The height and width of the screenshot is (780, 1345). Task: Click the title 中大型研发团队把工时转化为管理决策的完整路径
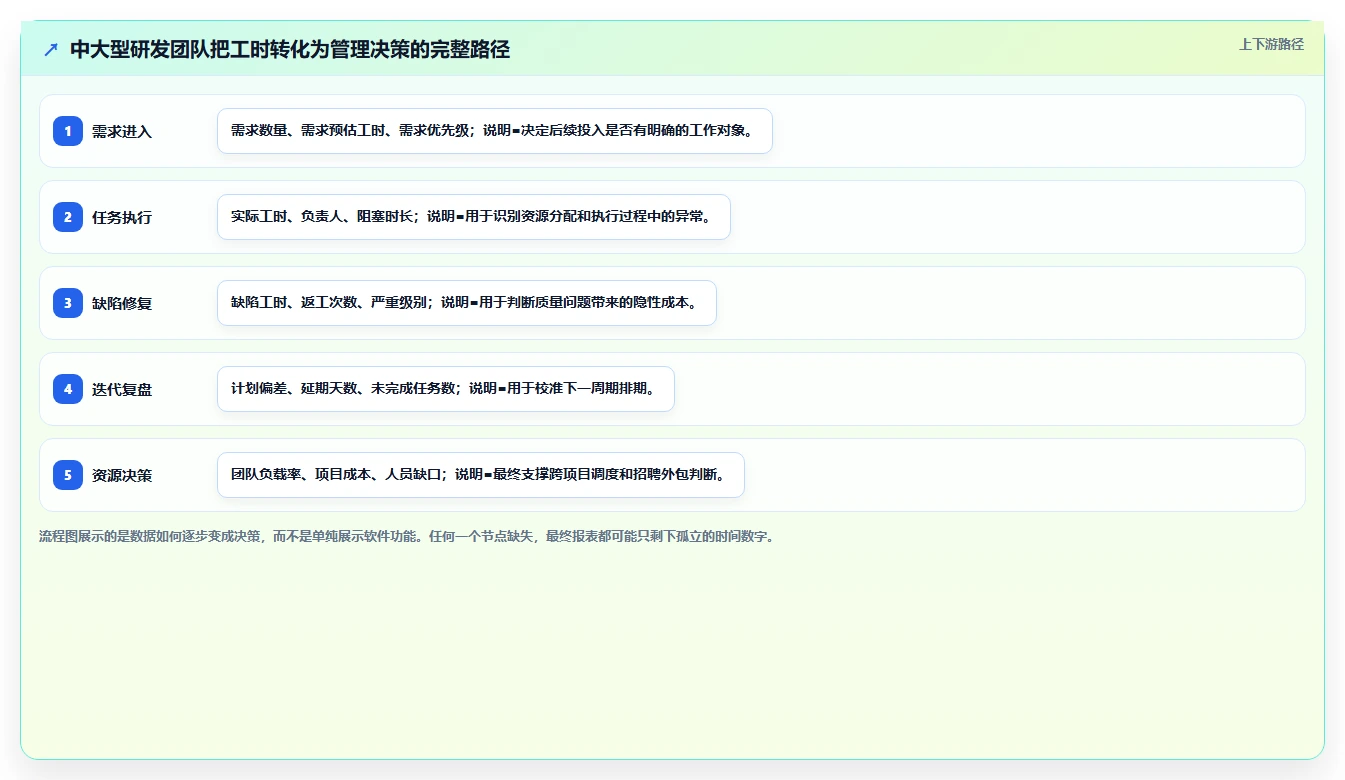[290, 50]
